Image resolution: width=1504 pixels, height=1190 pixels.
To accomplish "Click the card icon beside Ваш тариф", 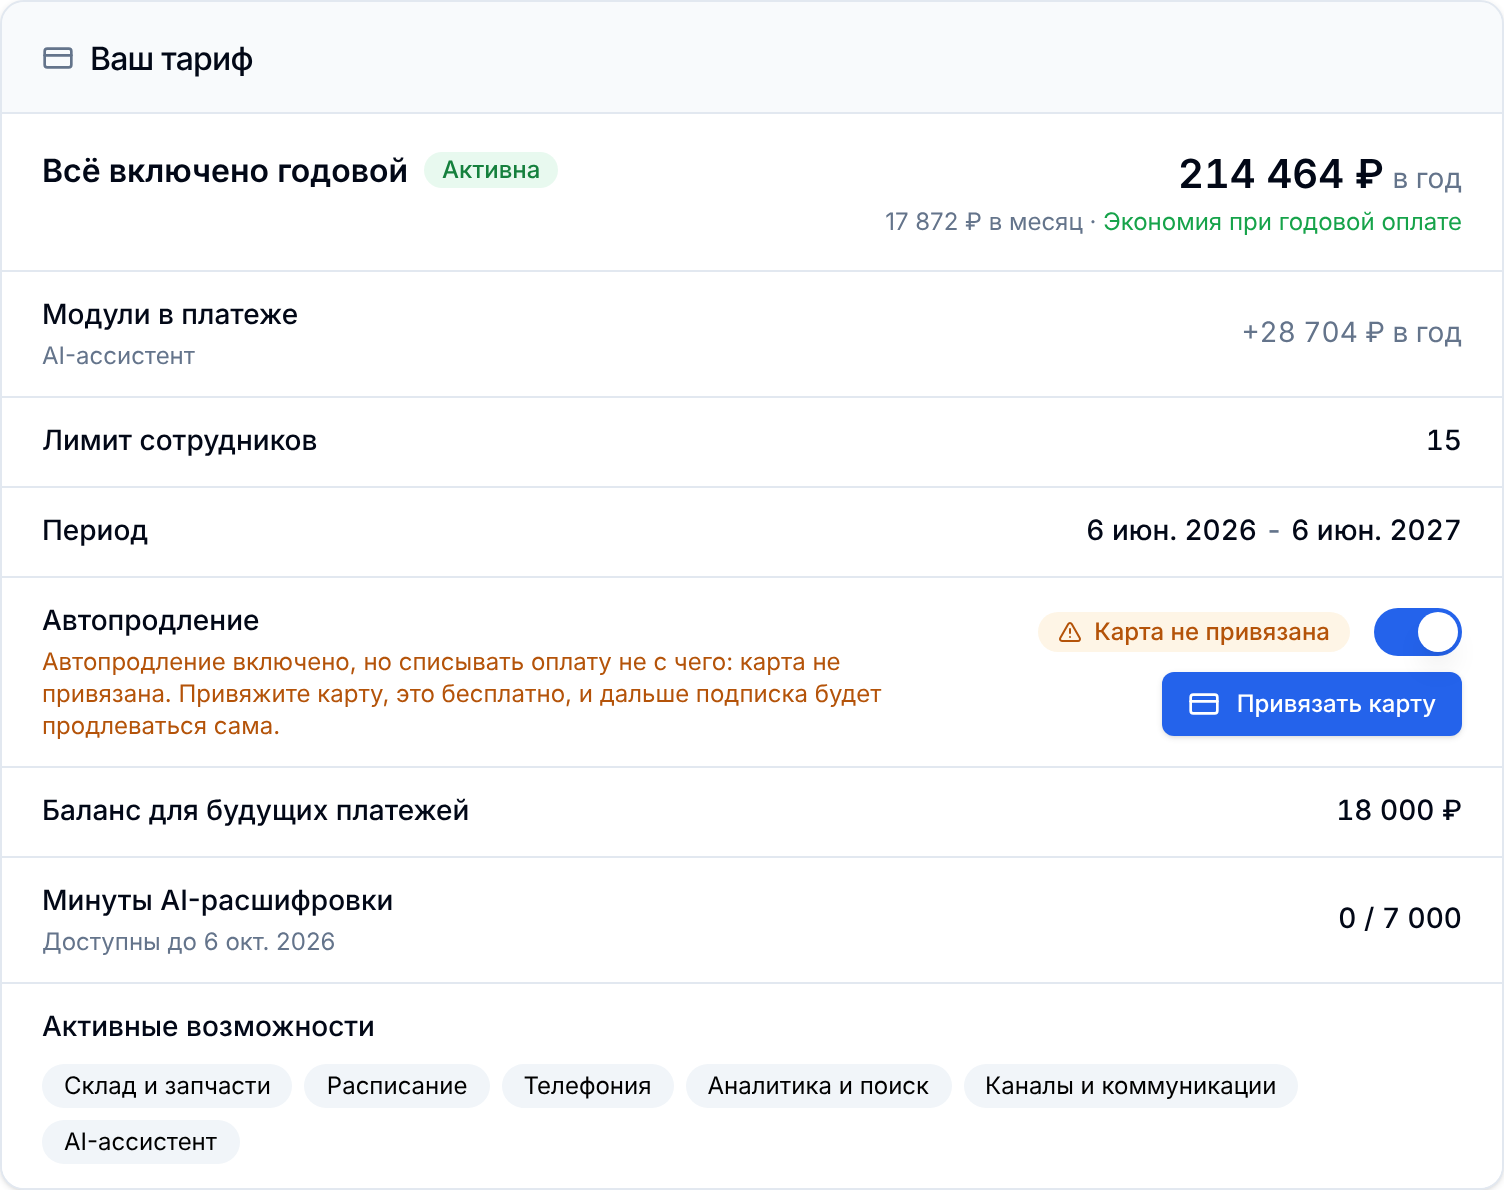I will pos(58,59).
